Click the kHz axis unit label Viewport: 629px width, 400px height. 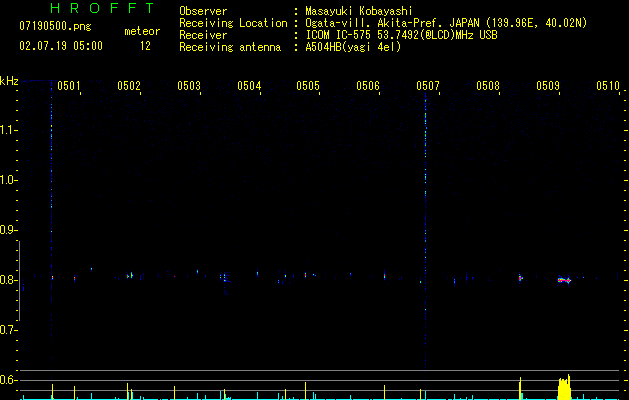9,81
